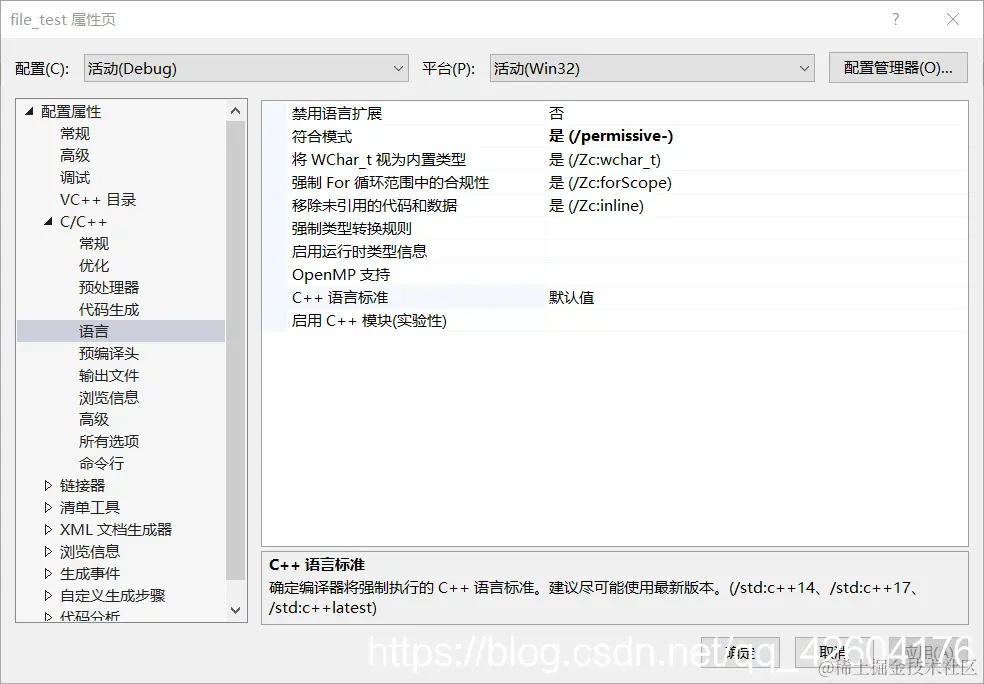Click the 禁用语言扩展 property row
This screenshot has height=684, width=984.
616,114
